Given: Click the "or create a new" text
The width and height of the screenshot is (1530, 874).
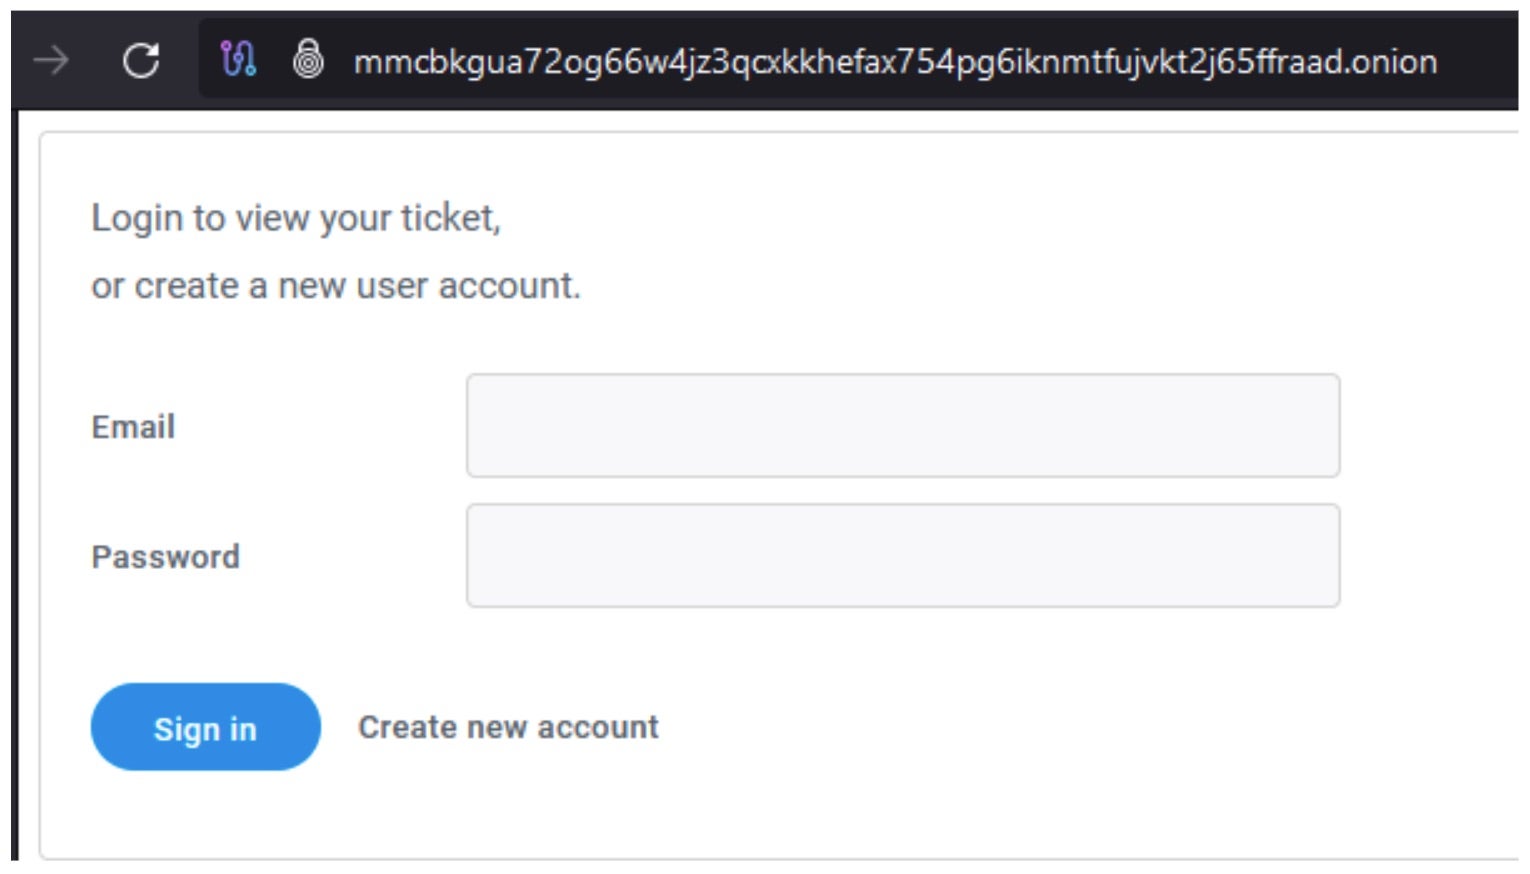Looking at the screenshot, I should [220, 286].
